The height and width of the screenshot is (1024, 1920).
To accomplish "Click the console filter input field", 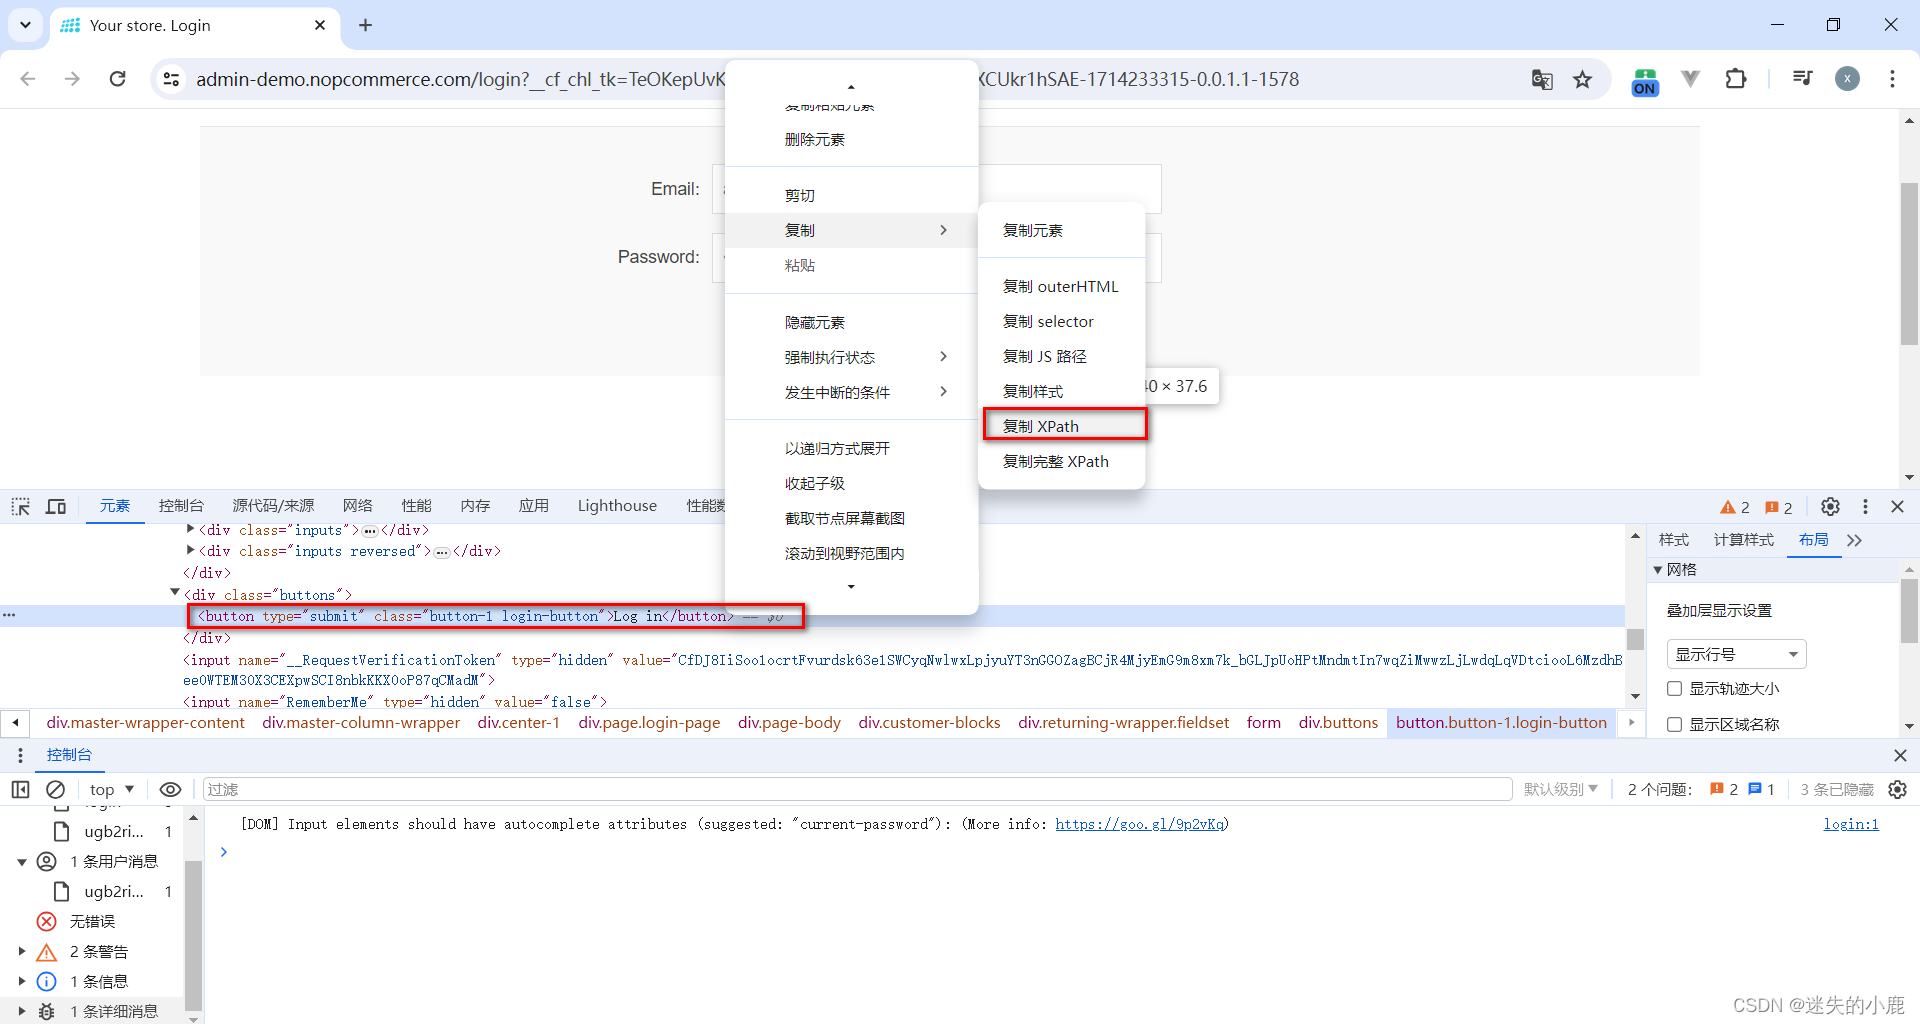I will pos(857,789).
